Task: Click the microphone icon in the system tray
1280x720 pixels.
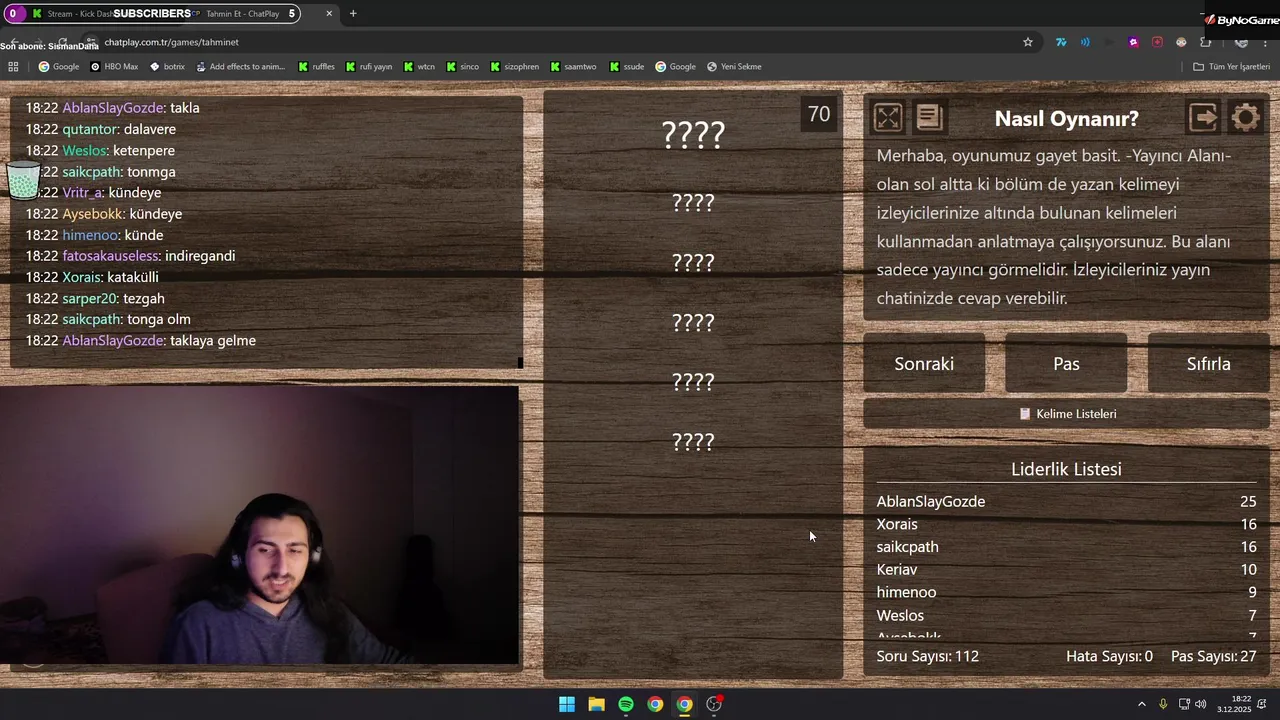Action: [1163, 704]
